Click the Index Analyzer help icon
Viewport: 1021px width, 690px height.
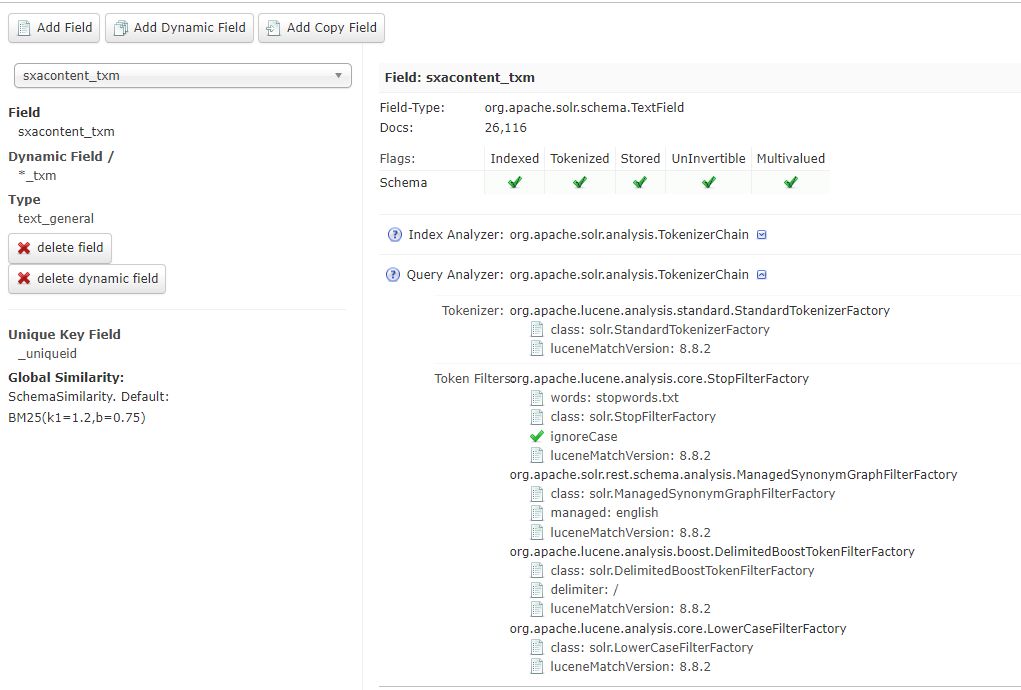[x=395, y=235]
